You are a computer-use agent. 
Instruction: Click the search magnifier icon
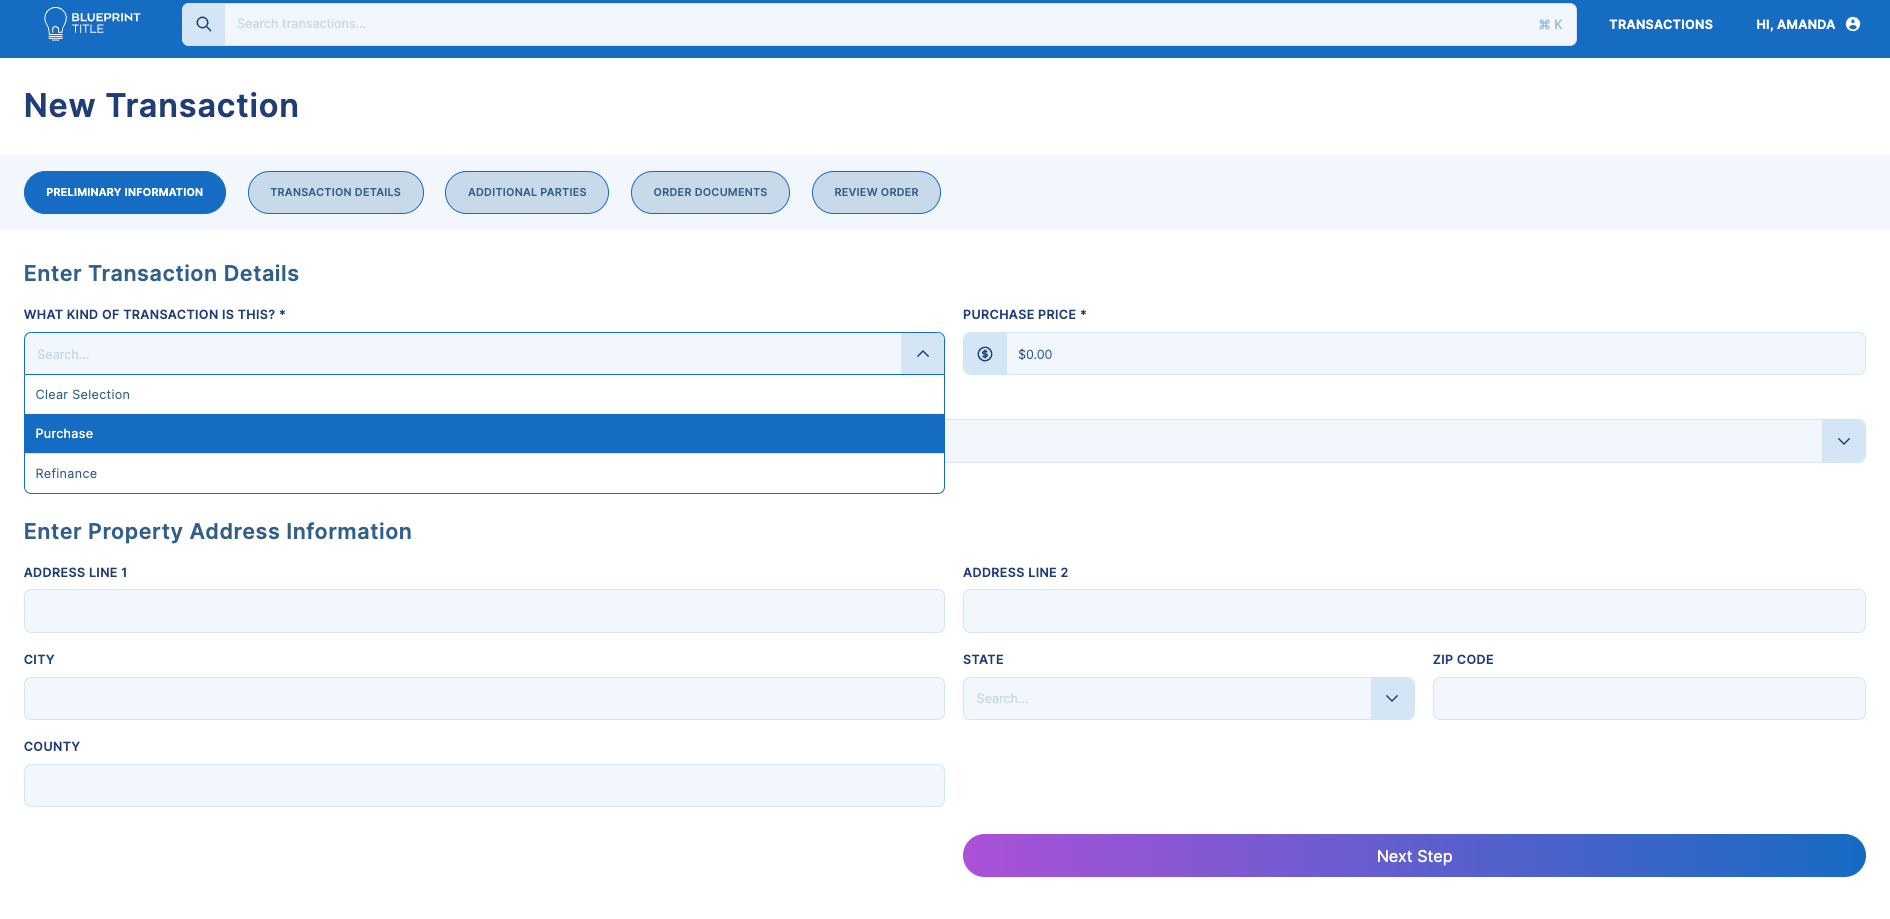204,23
